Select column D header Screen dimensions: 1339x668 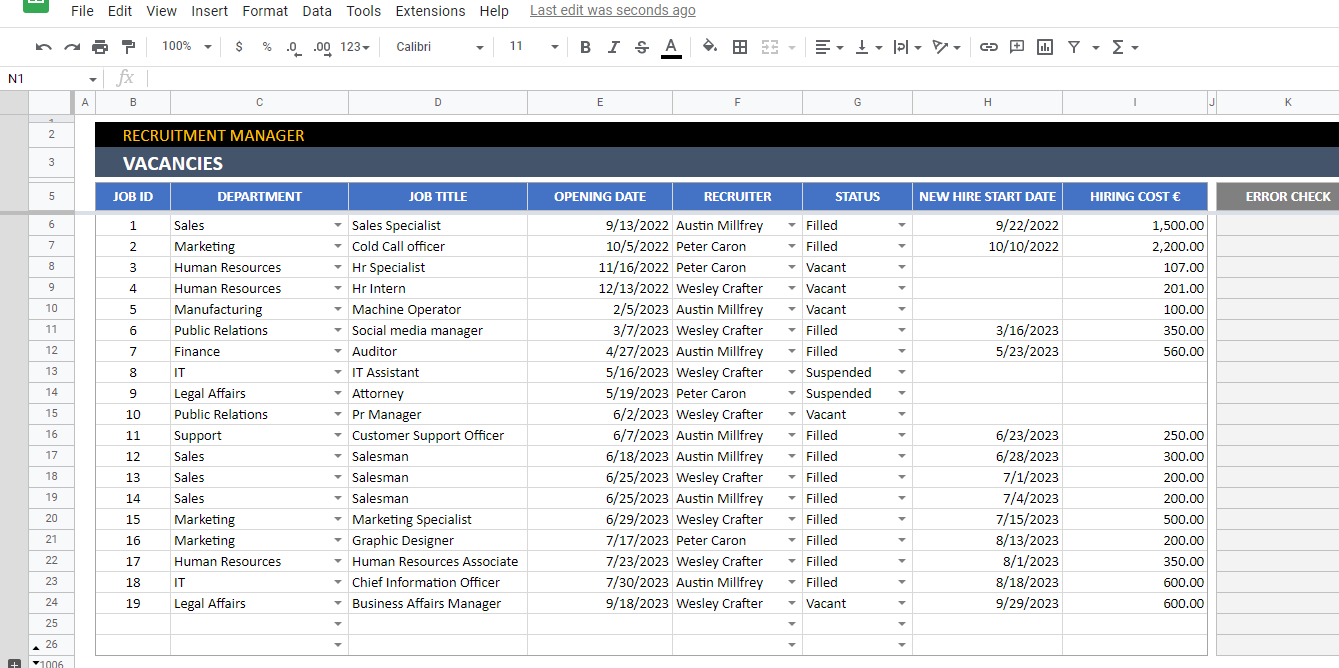tap(438, 102)
